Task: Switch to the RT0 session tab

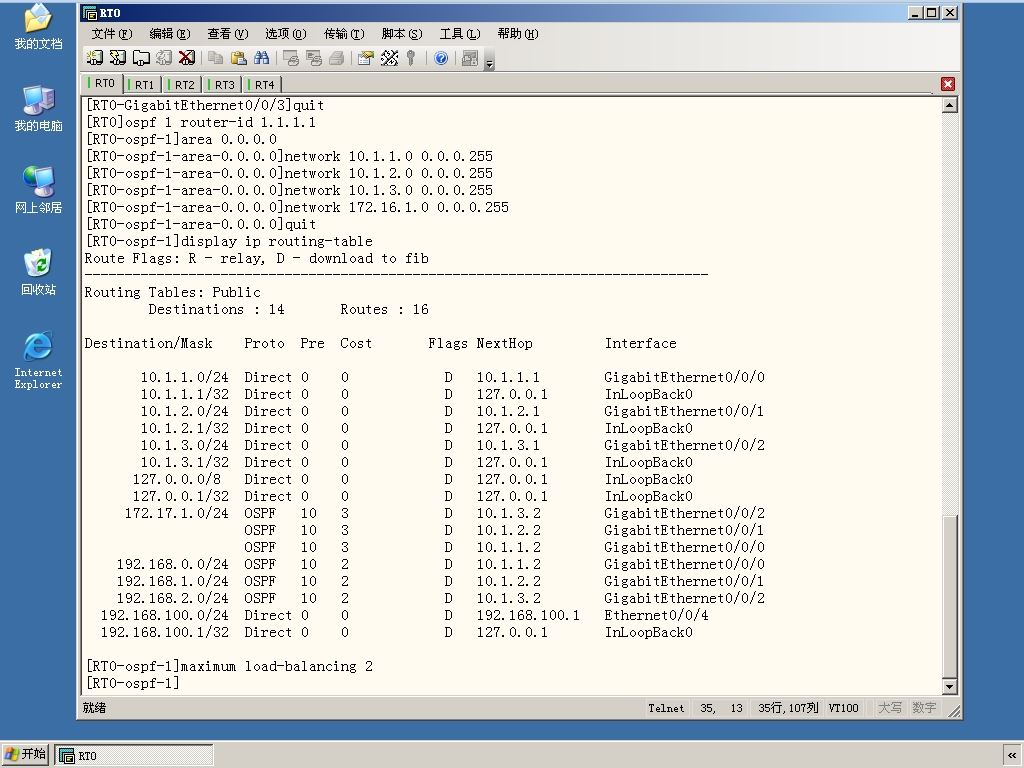Action: point(103,84)
